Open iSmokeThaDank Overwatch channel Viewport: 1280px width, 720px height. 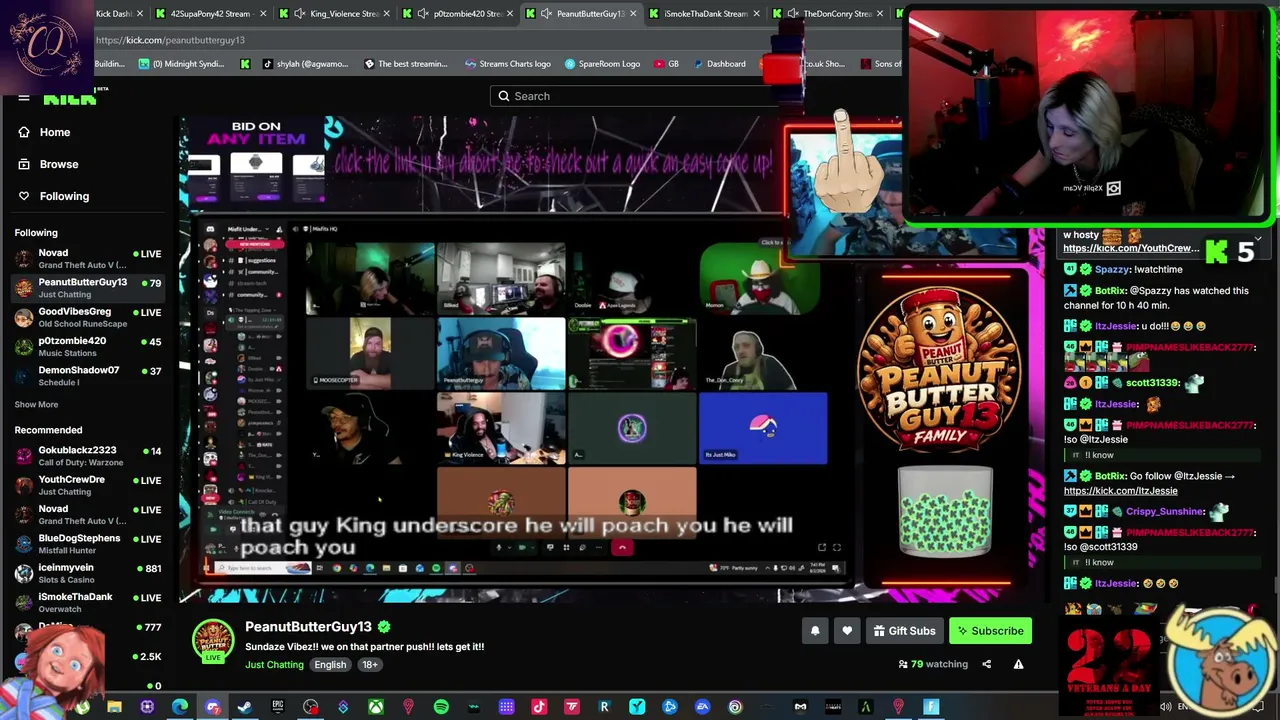[x=88, y=602]
